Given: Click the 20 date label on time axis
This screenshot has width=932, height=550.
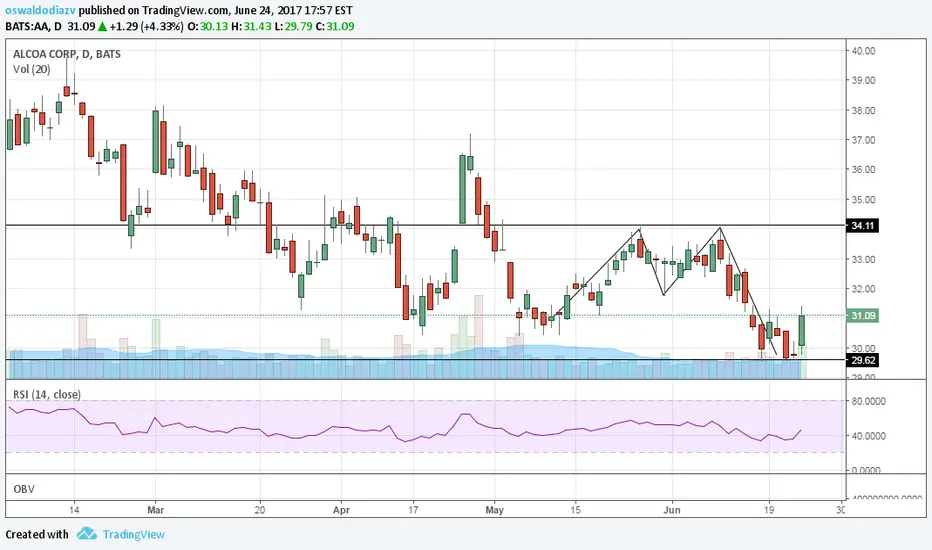Looking at the screenshot, I should pos(260,510).
